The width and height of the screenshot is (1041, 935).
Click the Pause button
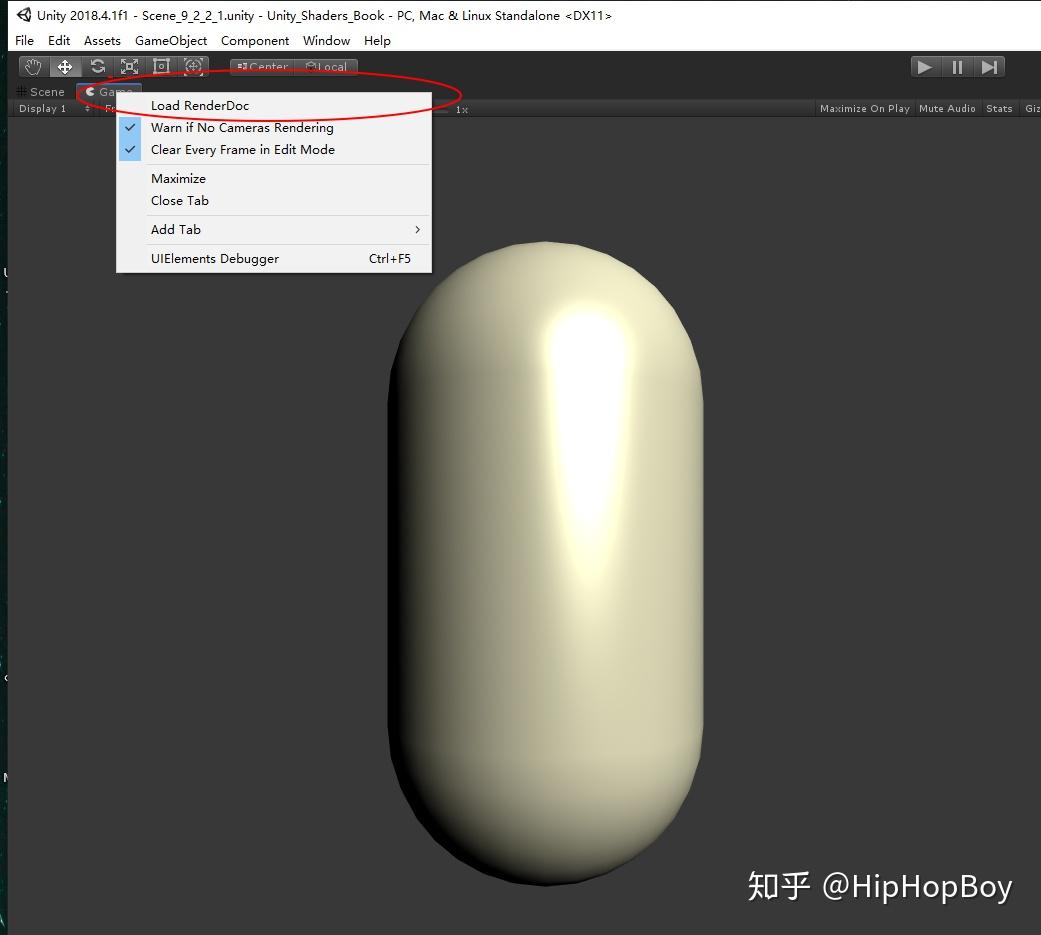[957, 67]
